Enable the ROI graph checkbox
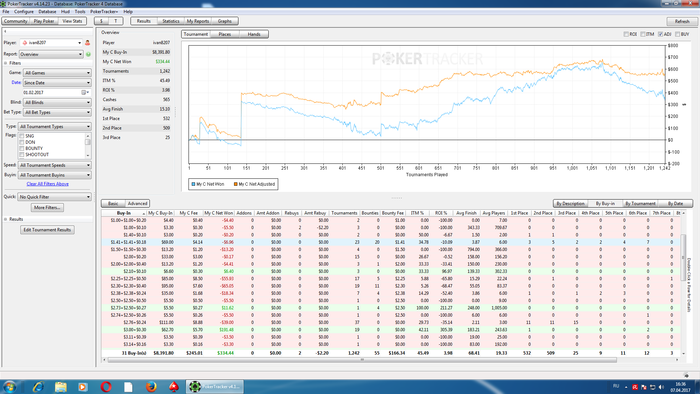Screen dimensions: 700x394 626,34
